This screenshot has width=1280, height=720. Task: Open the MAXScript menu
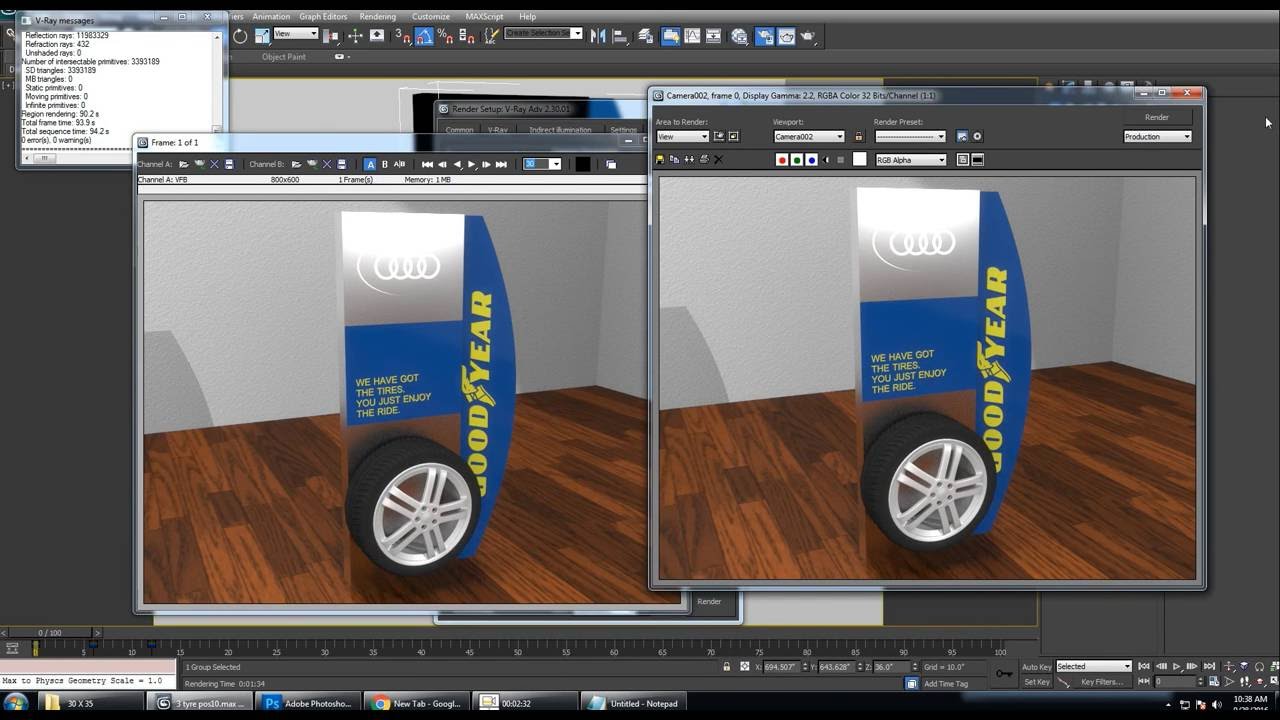point(485,16)
